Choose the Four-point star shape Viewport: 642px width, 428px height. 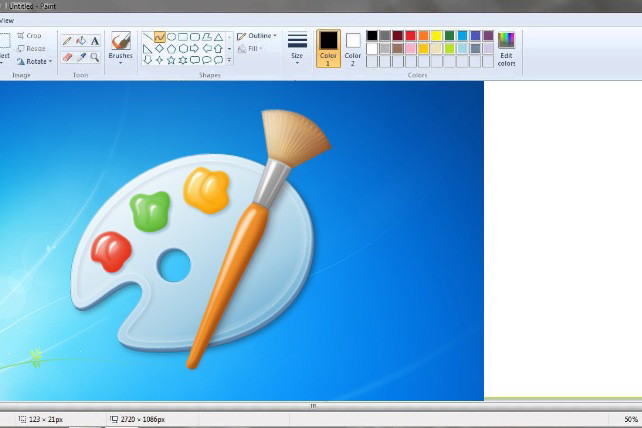click(160, 60)
